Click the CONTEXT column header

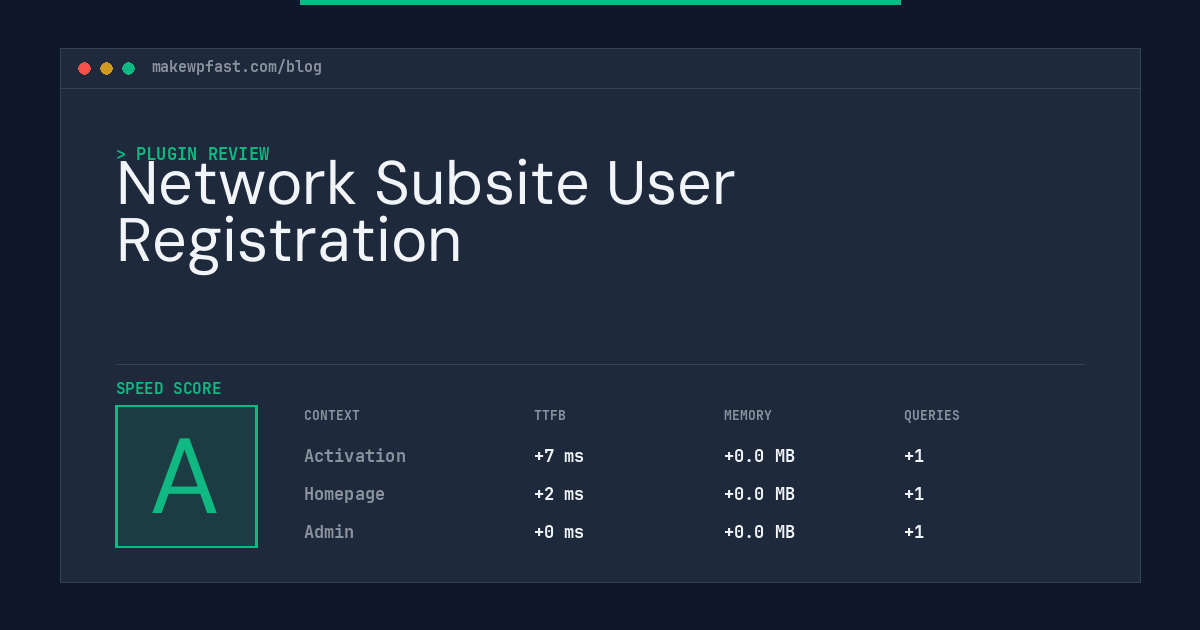pos(332,416)
